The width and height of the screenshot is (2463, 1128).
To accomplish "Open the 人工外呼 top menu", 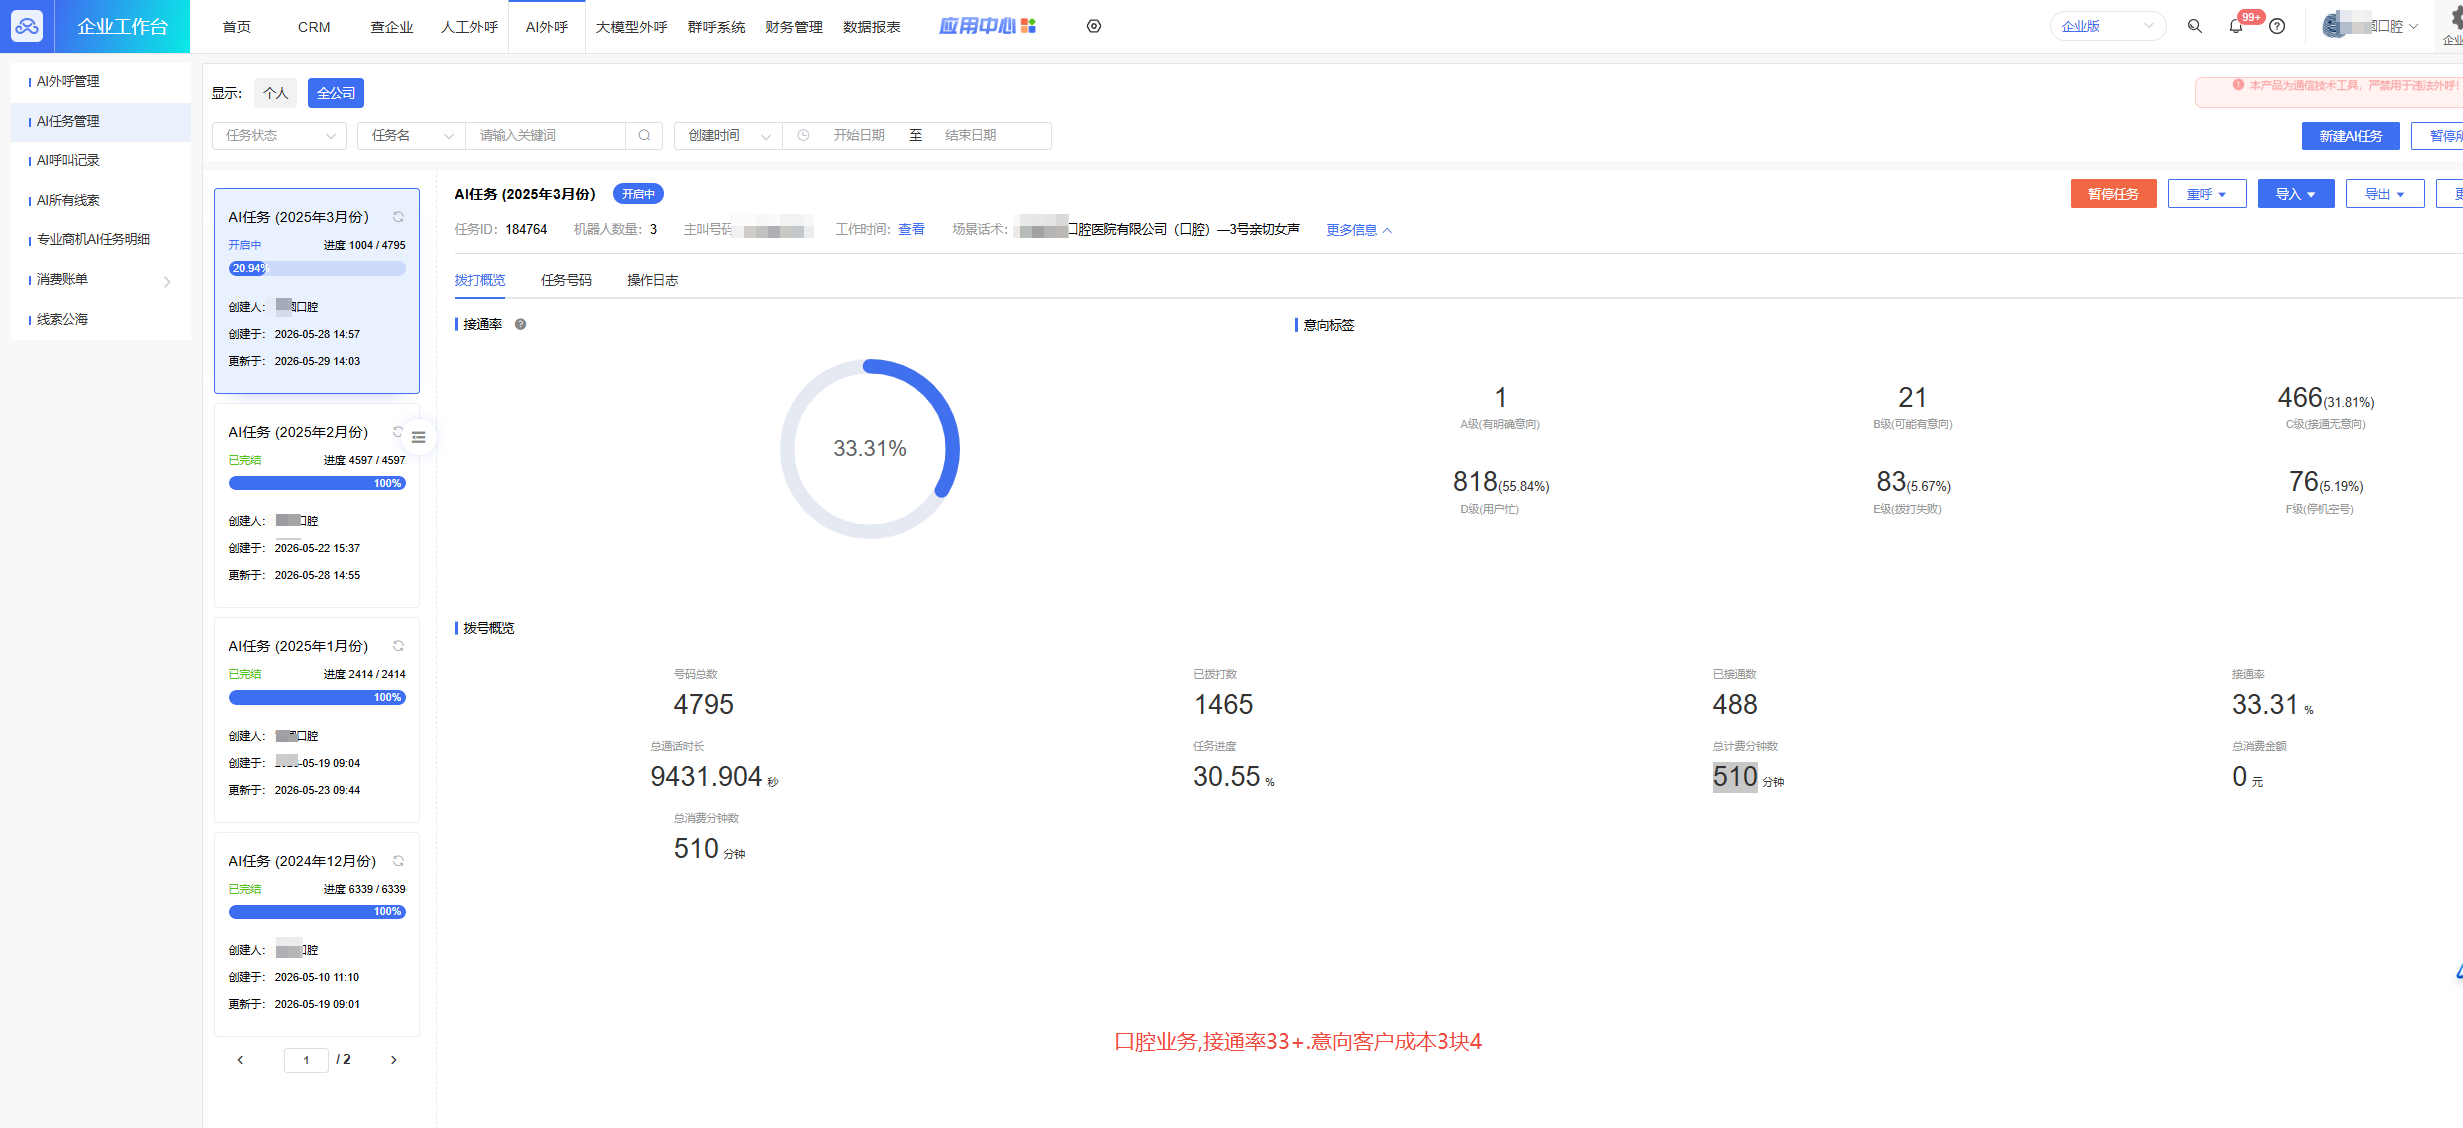I will tap(469, 27).
